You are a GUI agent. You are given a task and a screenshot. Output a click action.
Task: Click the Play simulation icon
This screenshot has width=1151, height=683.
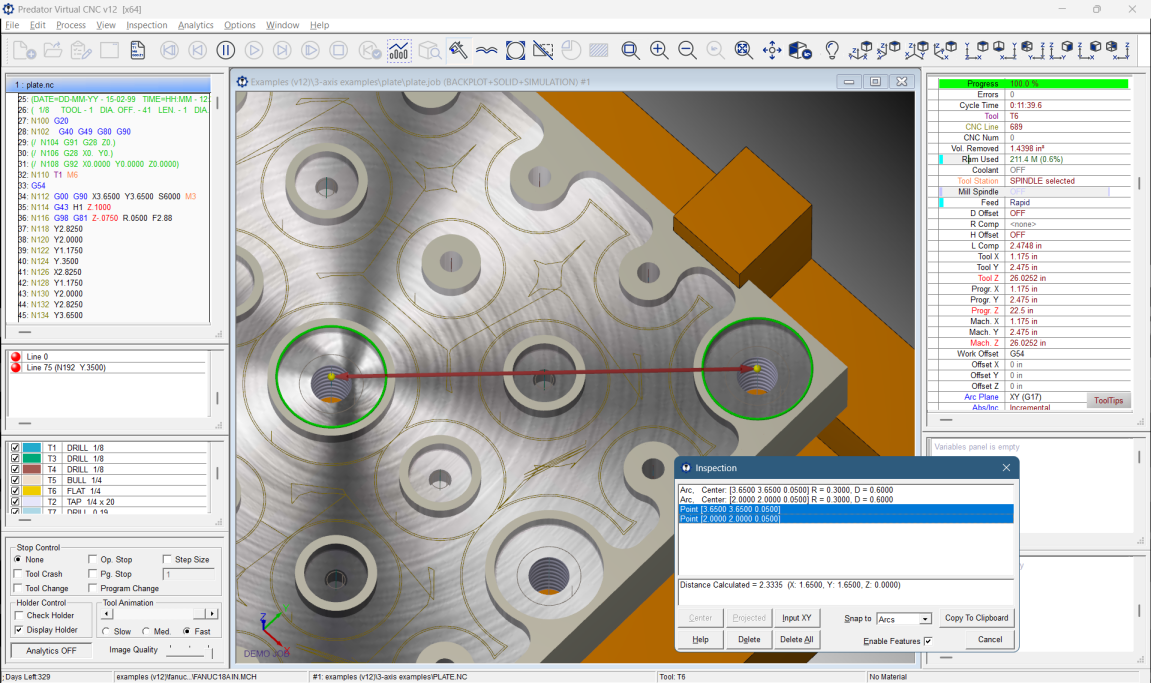pyautogui.click(x=253, y=49)
